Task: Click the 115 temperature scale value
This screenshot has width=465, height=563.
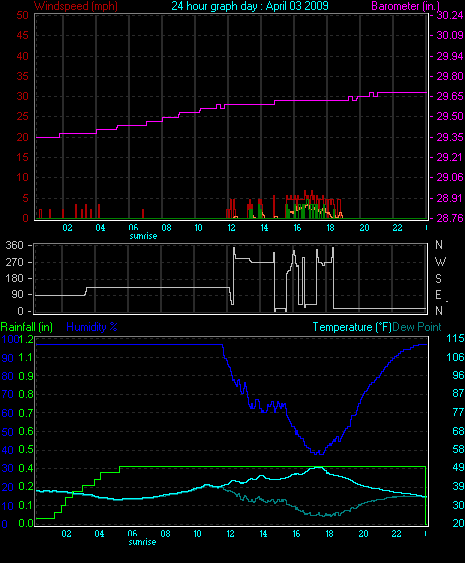Action: coord(455,338)
